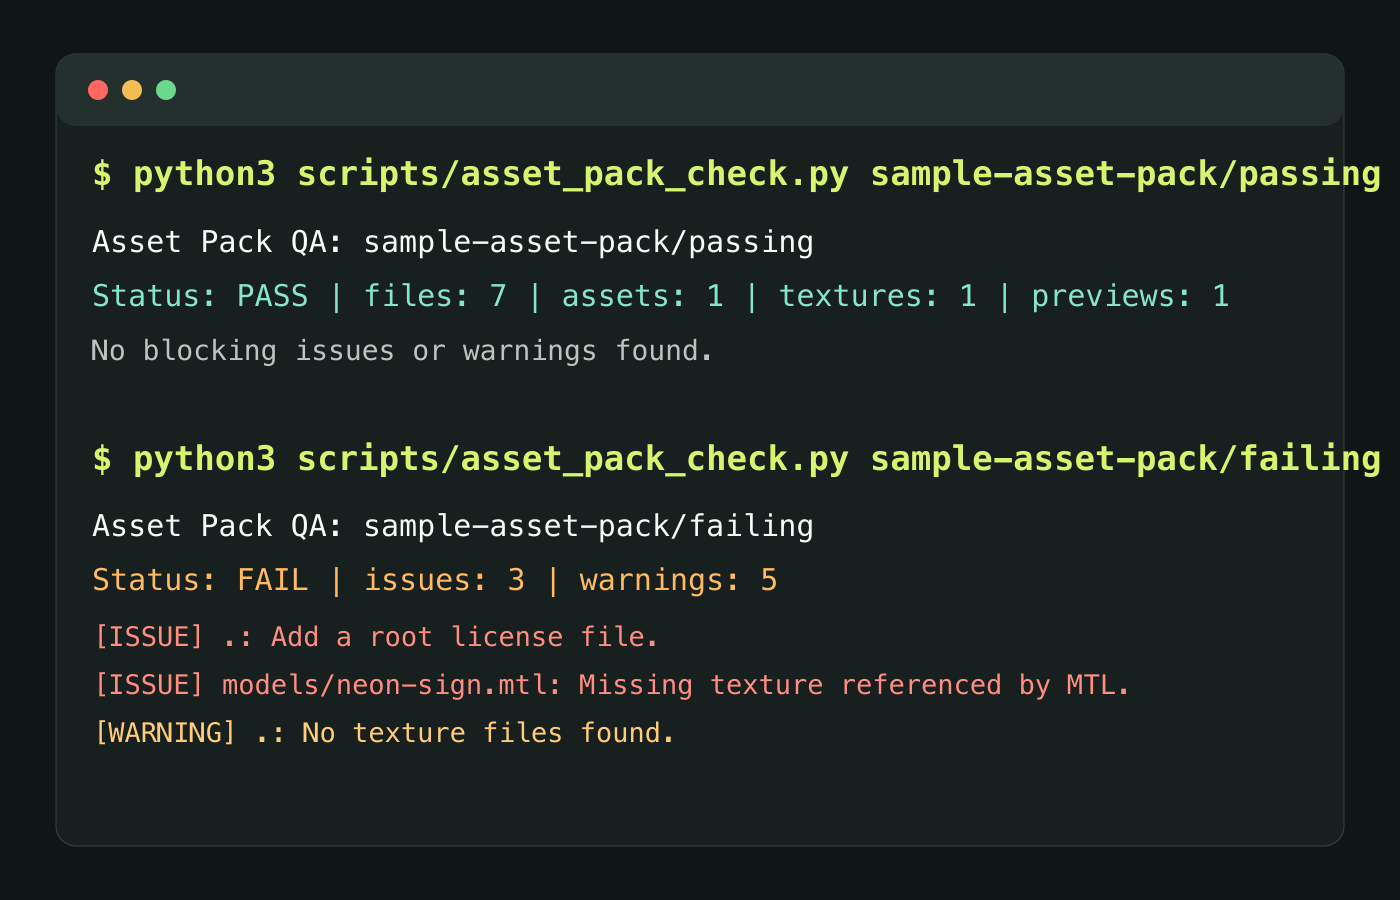Click '[ISSUE] .: Add a root license file.'

tap(376, 637)
